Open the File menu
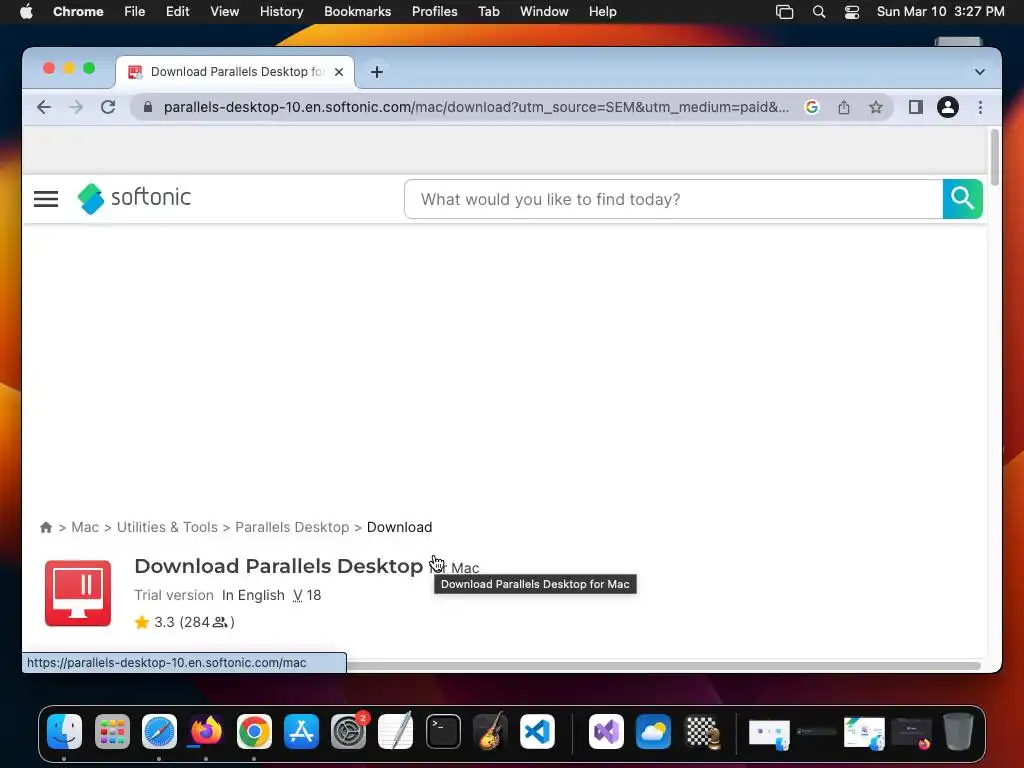 point(135,12)
